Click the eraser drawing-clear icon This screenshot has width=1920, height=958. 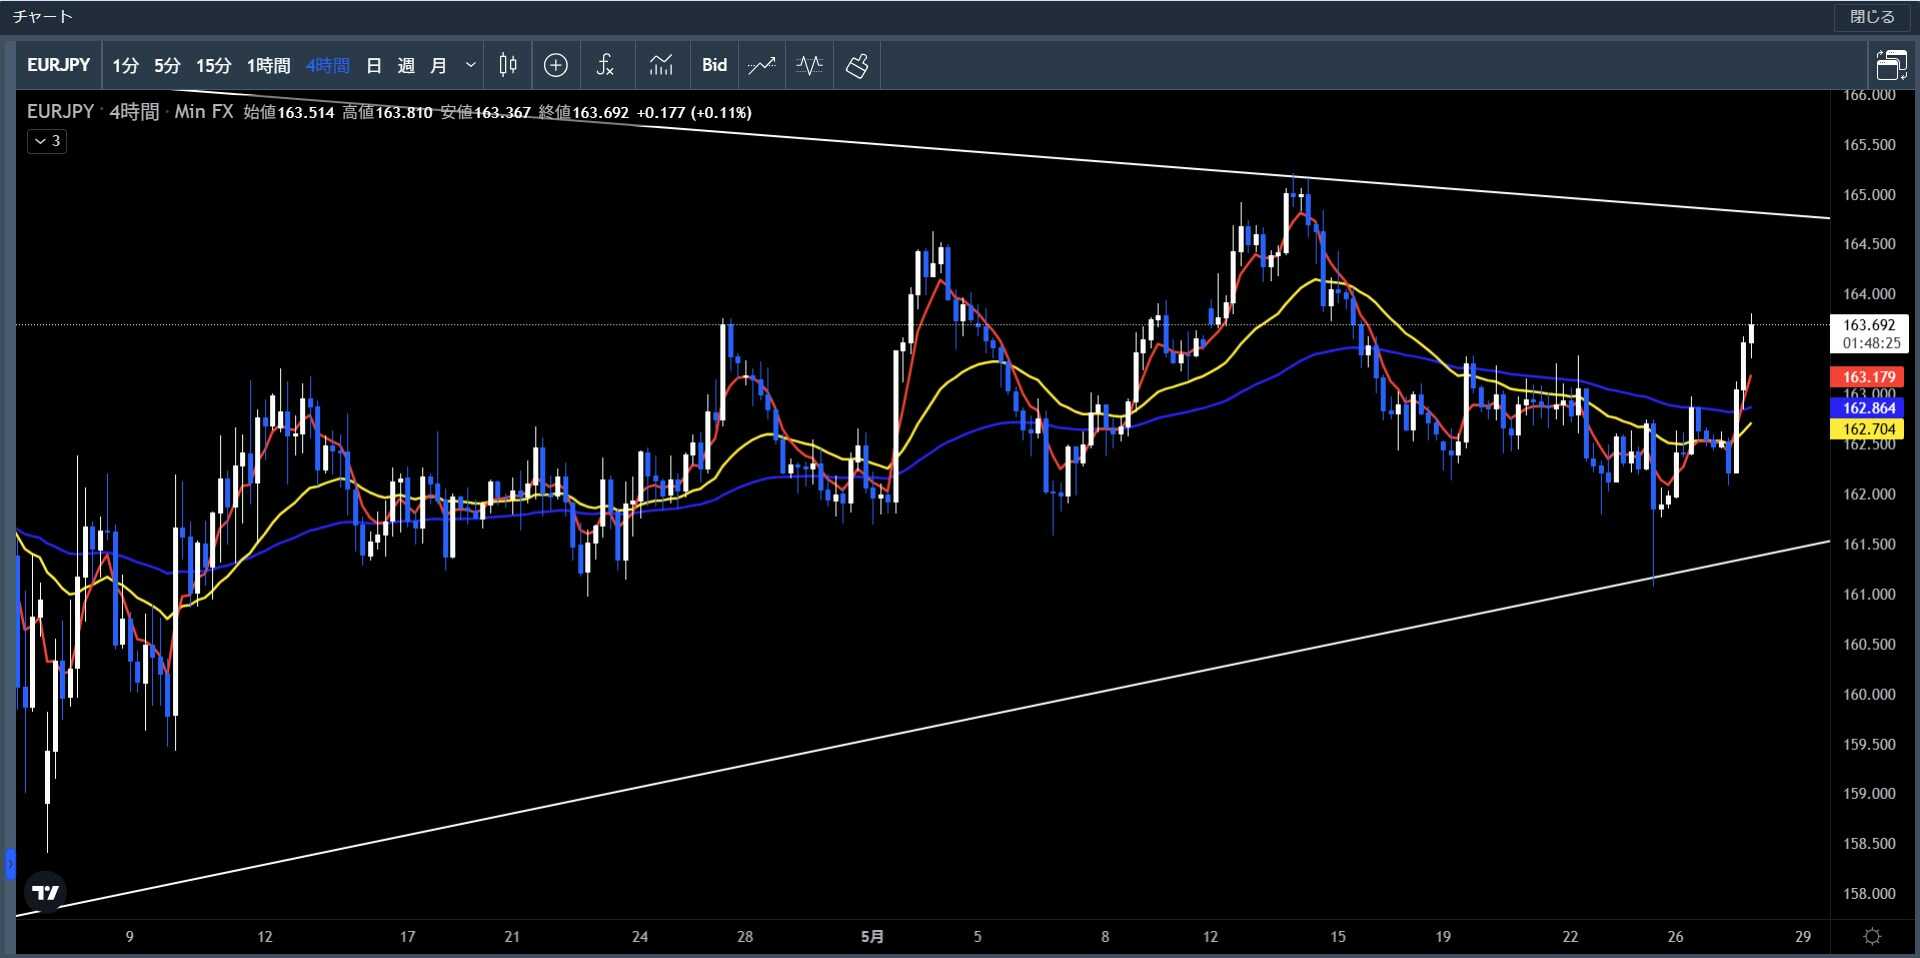[857, 65]
